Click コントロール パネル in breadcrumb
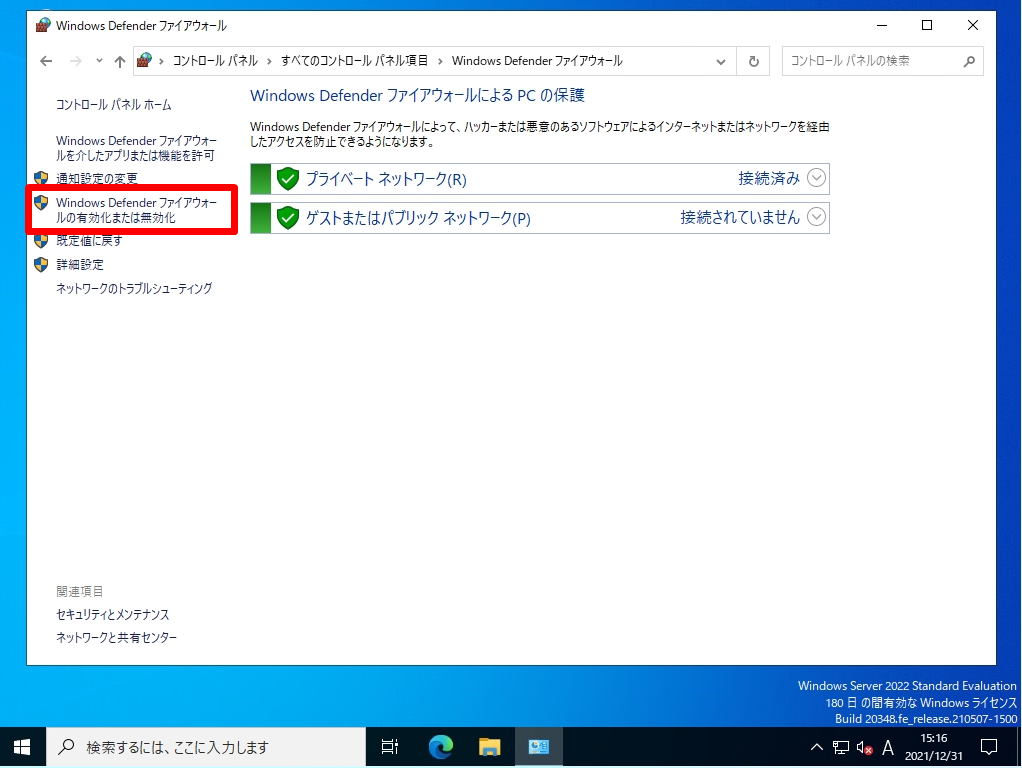Image resolution: width=1022 pixels, height=768 pixels. 215,61
